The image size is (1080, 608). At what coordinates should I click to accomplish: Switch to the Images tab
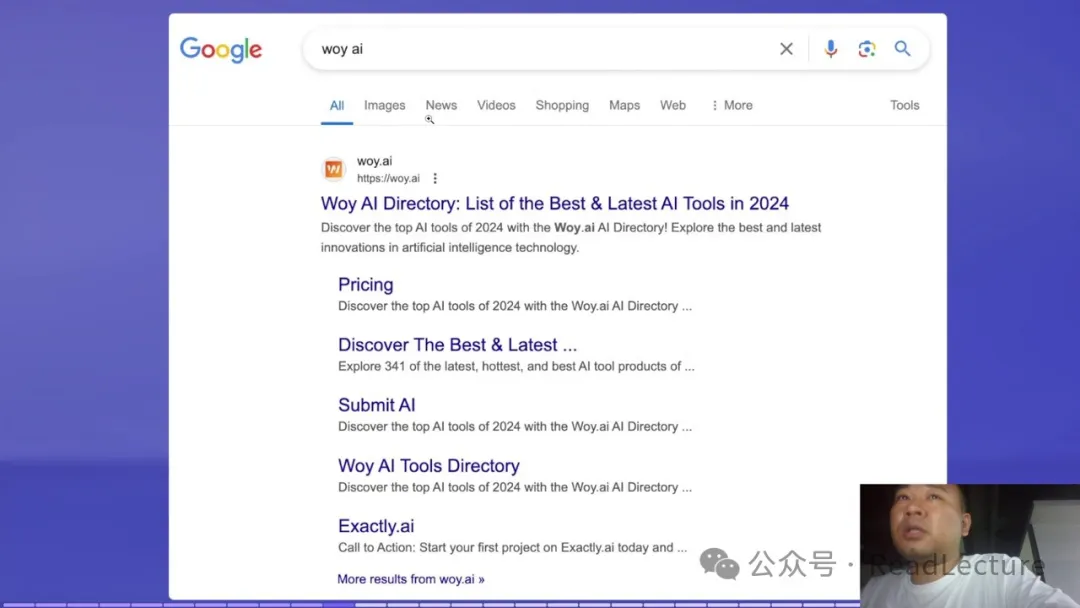pos(384,105)
